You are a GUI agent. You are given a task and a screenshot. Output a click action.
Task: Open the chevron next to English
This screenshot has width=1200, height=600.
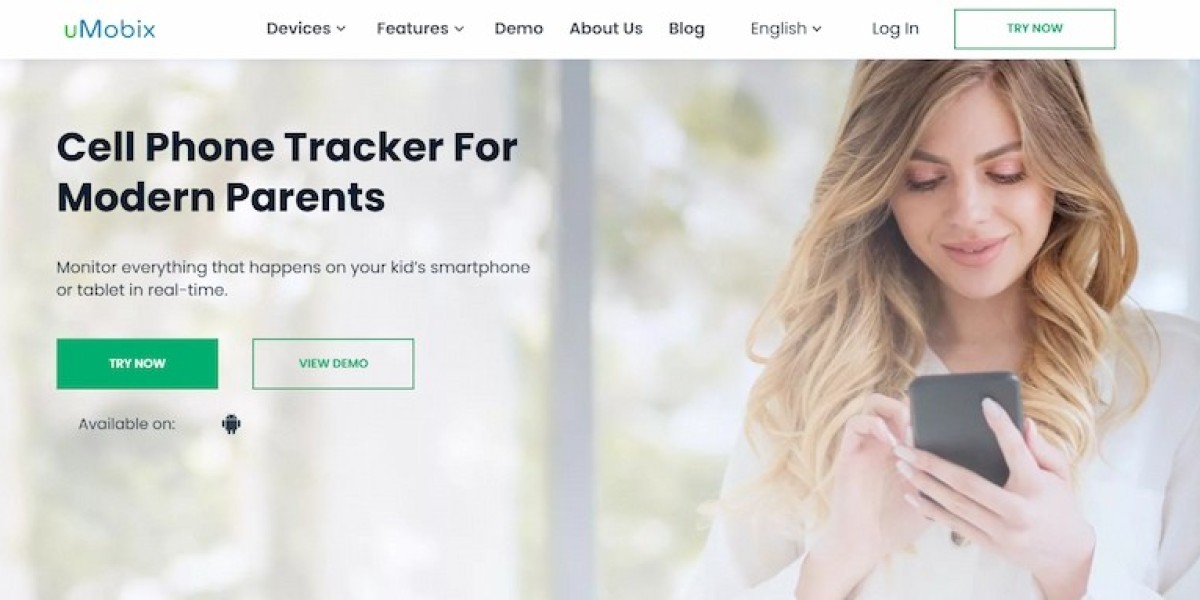tap(817, 29)
